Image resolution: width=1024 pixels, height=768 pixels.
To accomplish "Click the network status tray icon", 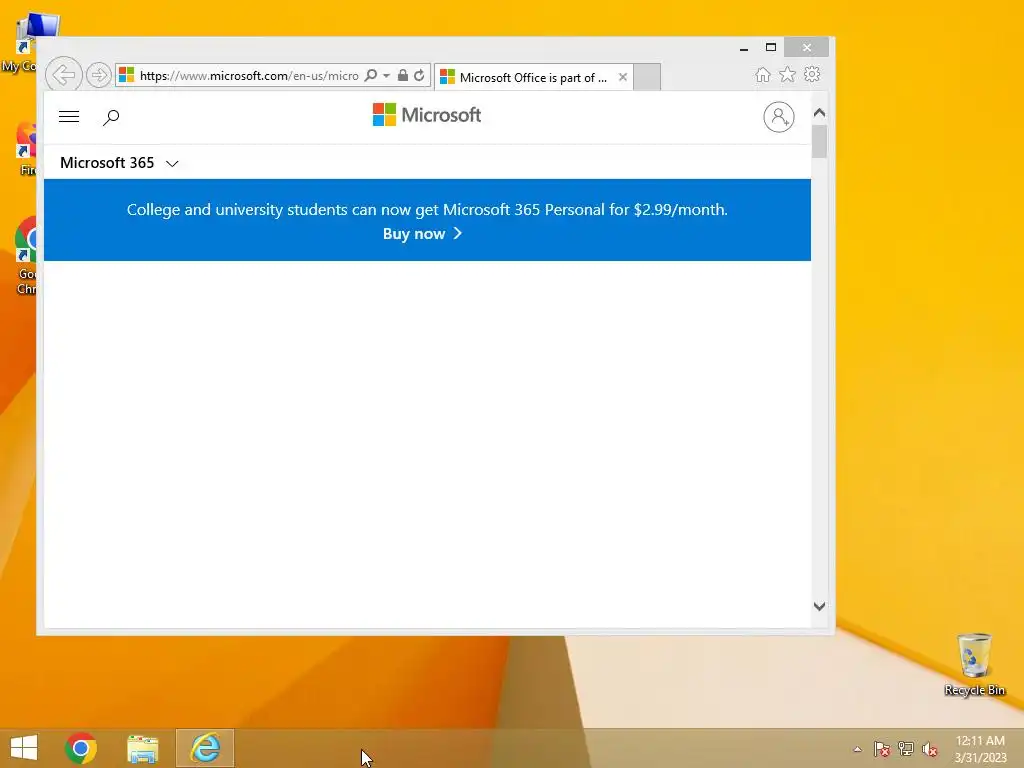I will (906, 749).
